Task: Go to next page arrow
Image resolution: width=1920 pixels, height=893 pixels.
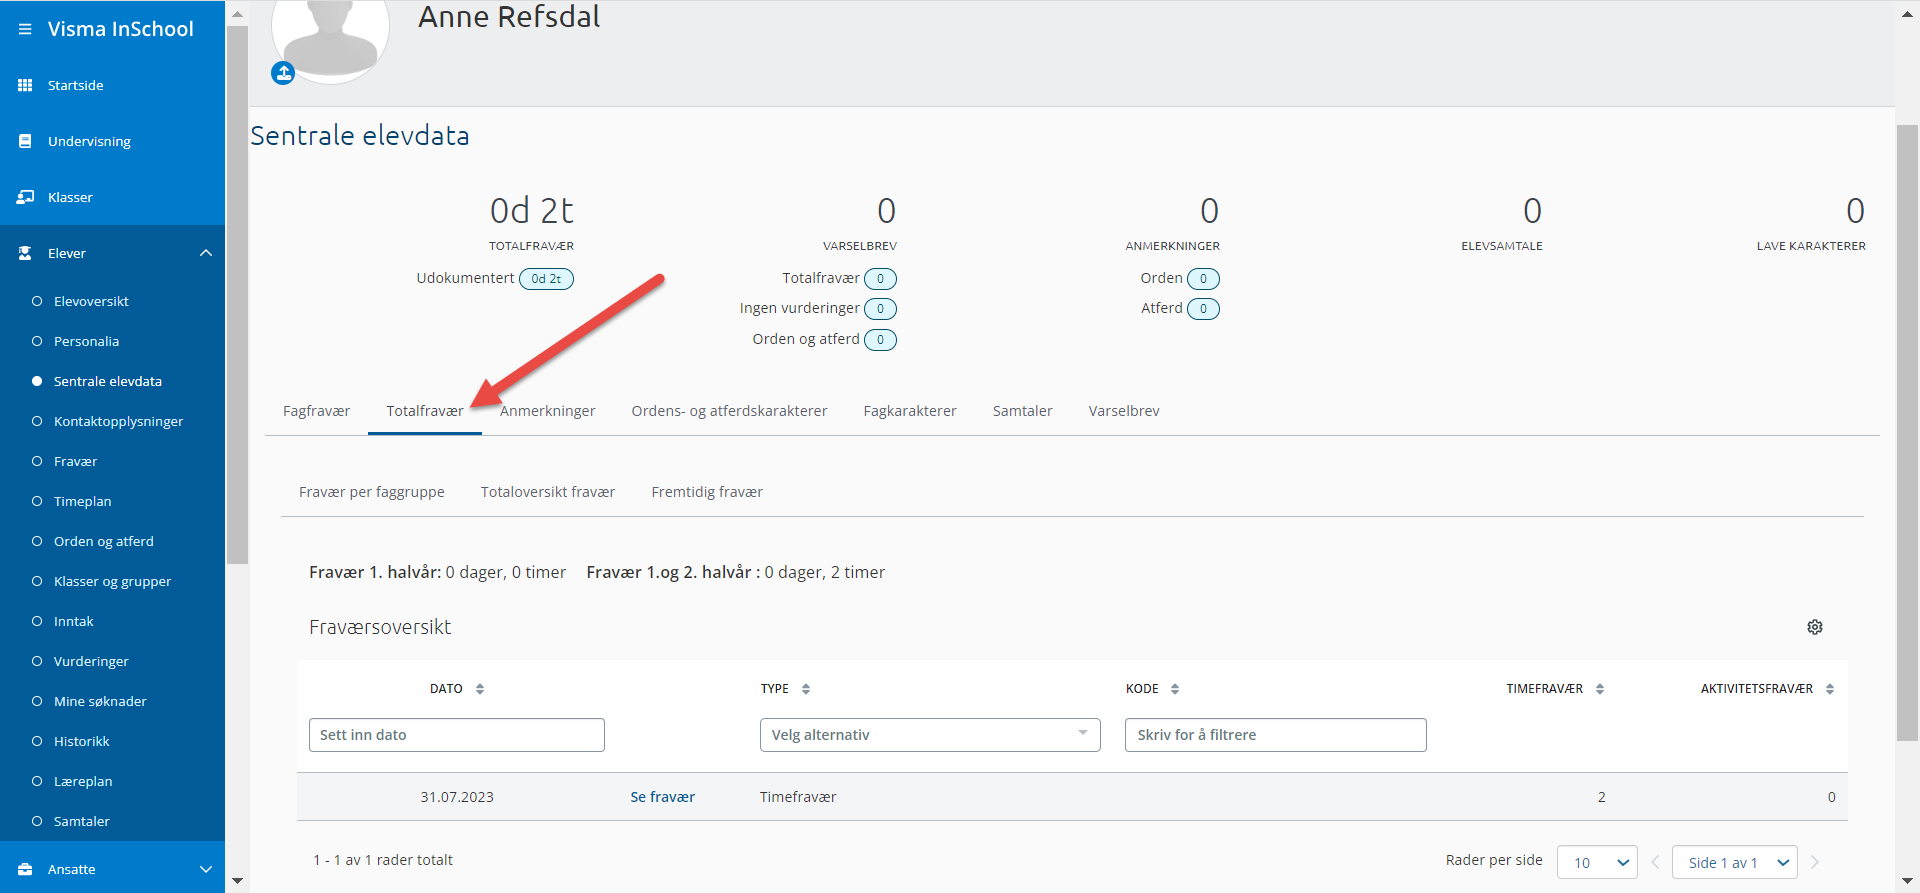Action: (1815, 862)
